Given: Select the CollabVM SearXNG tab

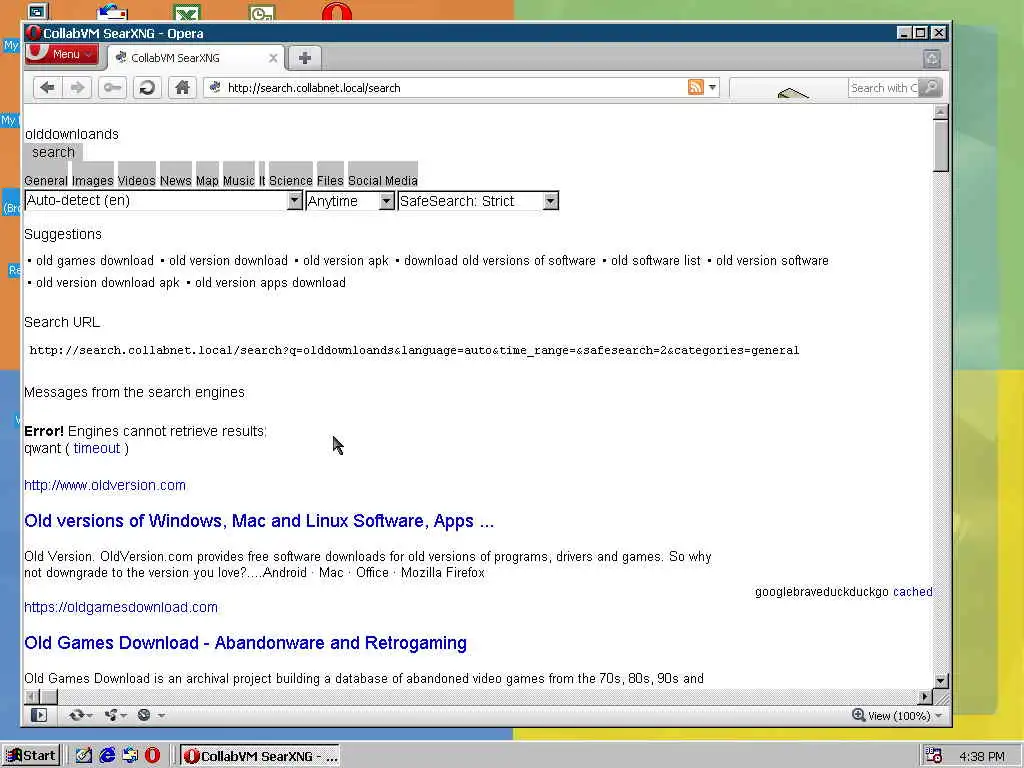Looking at the screenshot, I should pyautogui.click(x=196, y=58).
